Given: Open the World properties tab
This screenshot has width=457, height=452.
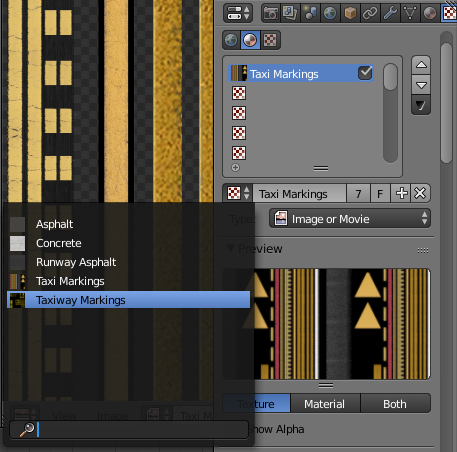Looking at the screenshot, I should click(330, 13).
